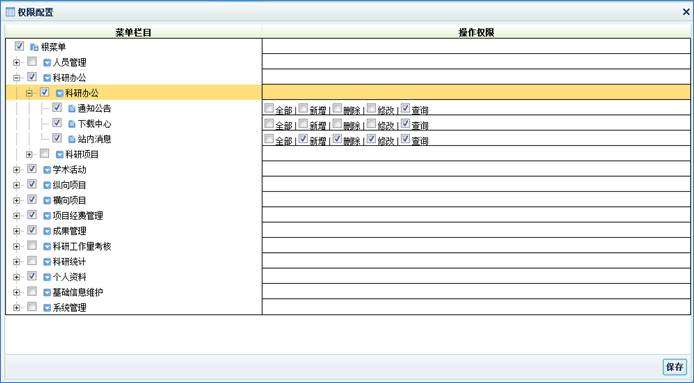Image resolution: width=694 pixels, height=383 pixels.
Task: Click the 操作权限 column header
Action: click(x=476, y=32)
